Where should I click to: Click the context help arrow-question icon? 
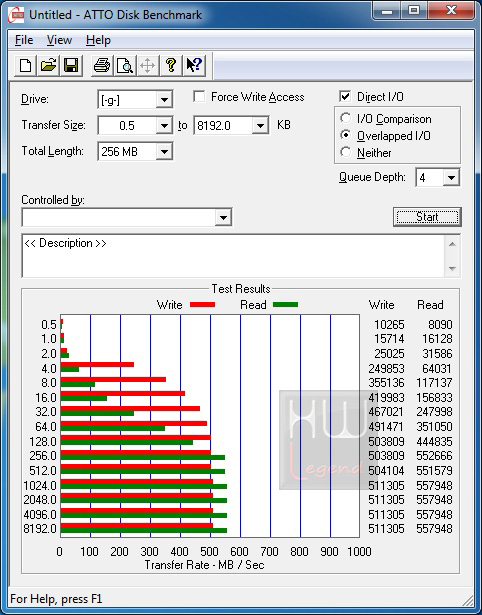pos(194,65)
